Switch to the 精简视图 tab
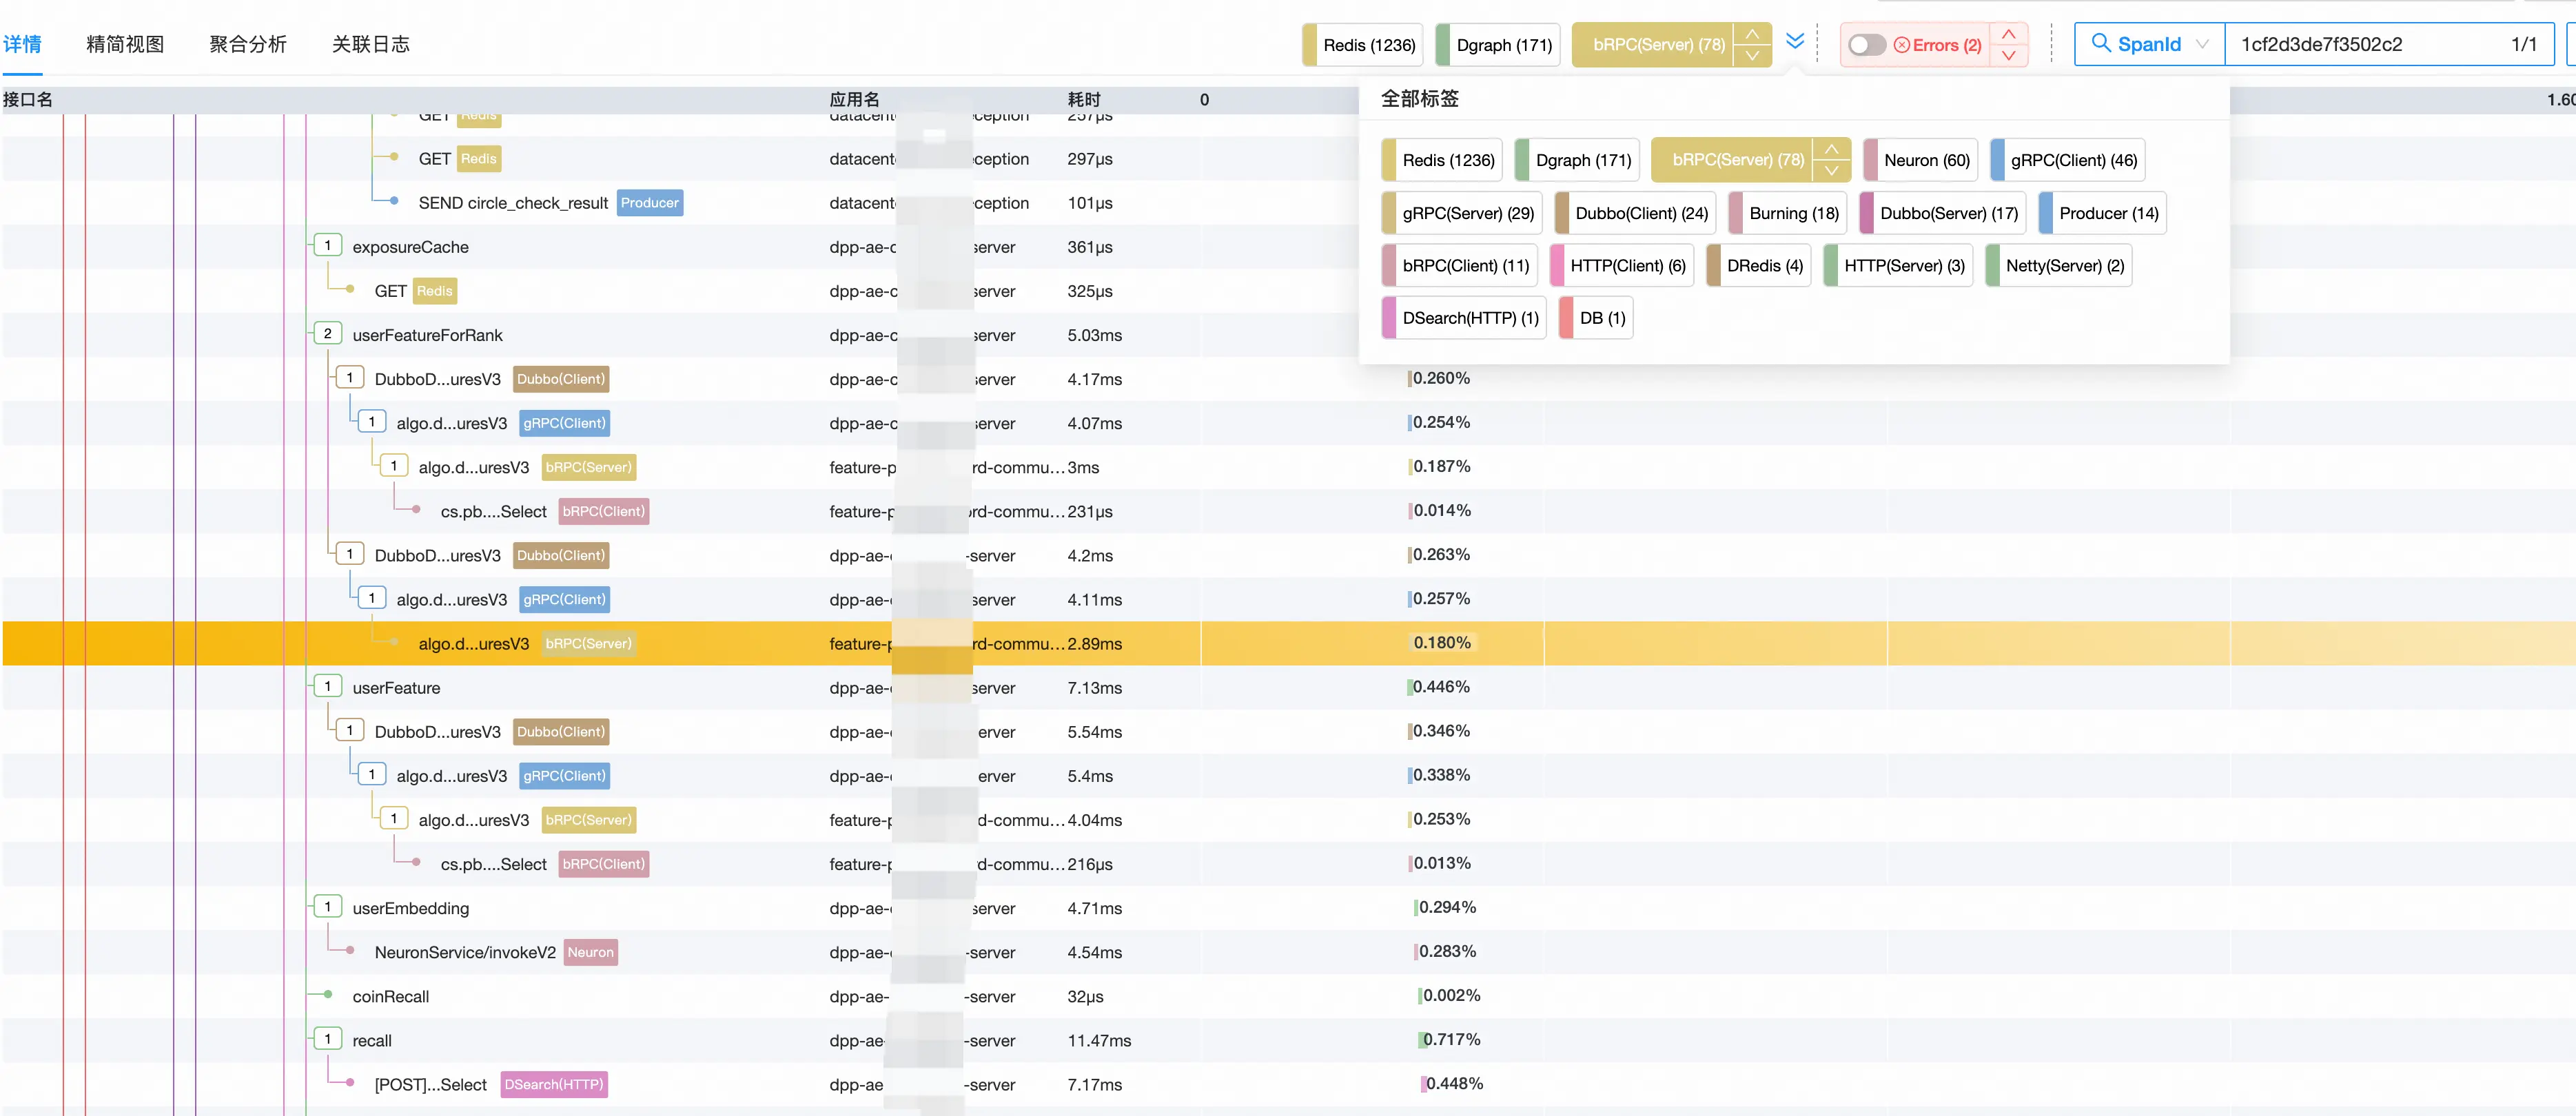 (125, 44)
